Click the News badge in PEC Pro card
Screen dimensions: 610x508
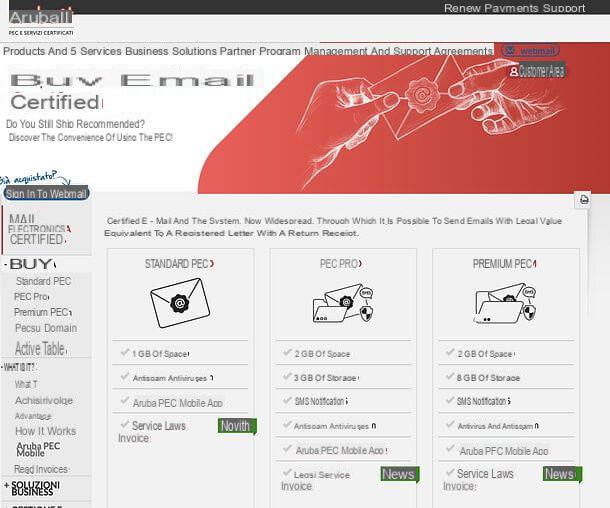pos(399,474)
